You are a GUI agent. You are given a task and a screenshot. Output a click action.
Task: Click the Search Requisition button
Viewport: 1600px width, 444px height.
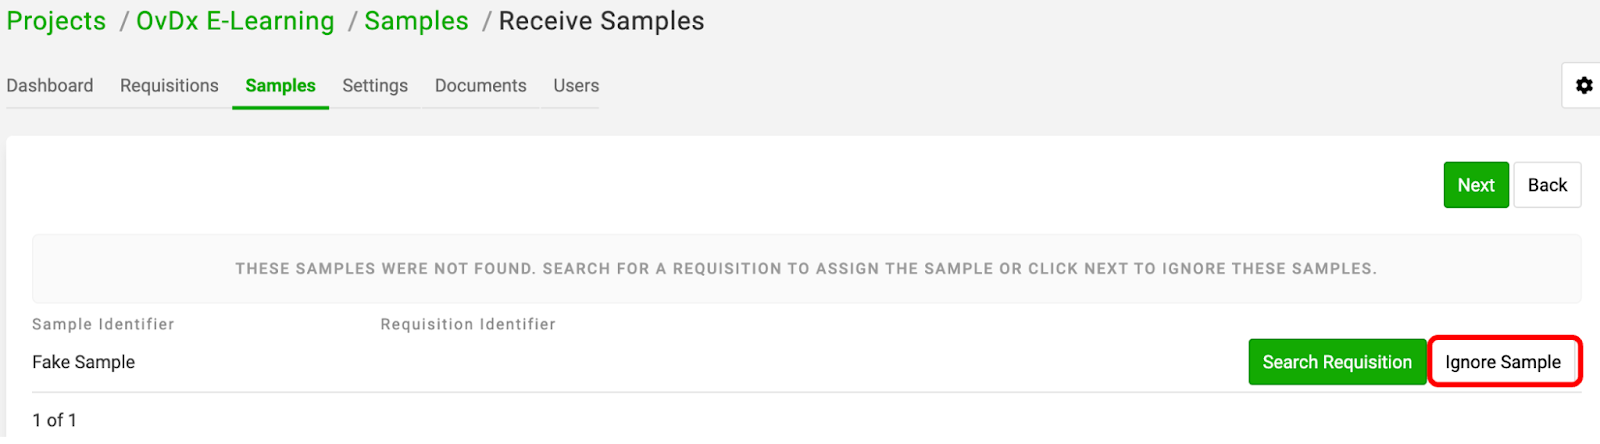coord(1337,362)
